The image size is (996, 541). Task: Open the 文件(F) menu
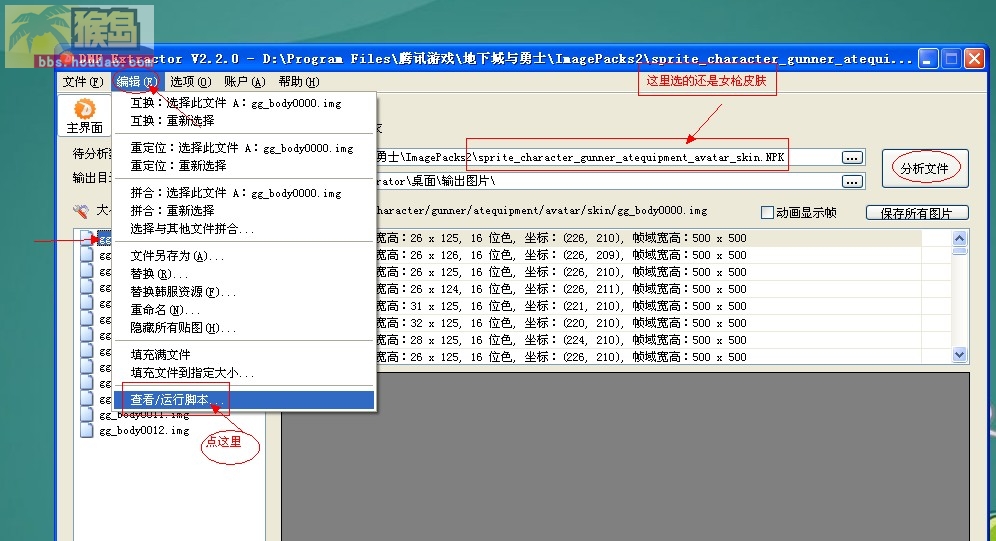click(x=83, y=81)
